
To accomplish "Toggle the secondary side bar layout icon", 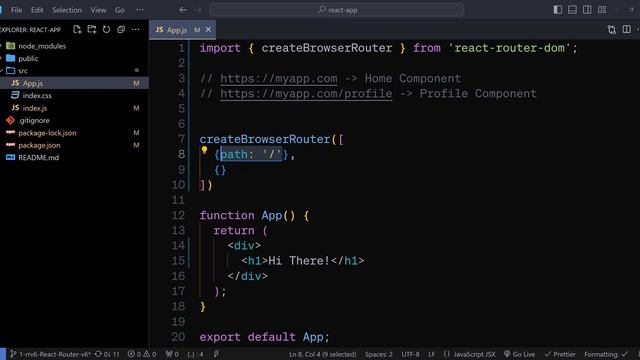I will coord(587,10).
